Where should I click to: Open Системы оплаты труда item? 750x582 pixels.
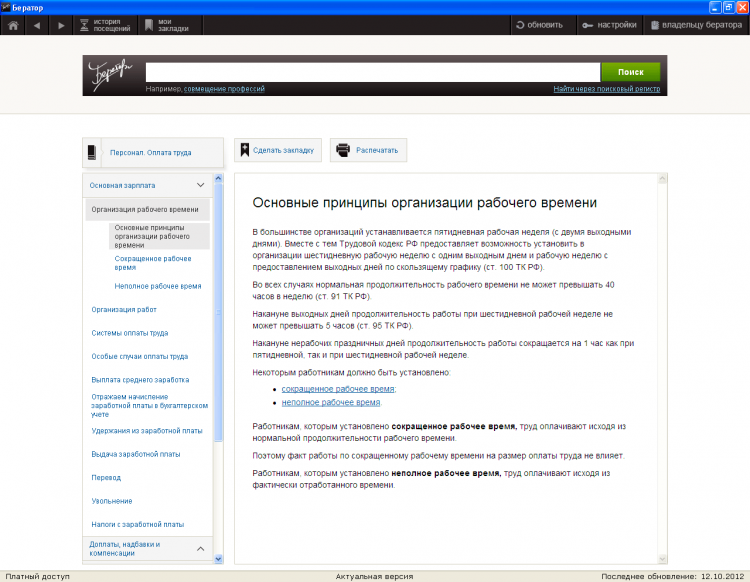pos(130,333)
